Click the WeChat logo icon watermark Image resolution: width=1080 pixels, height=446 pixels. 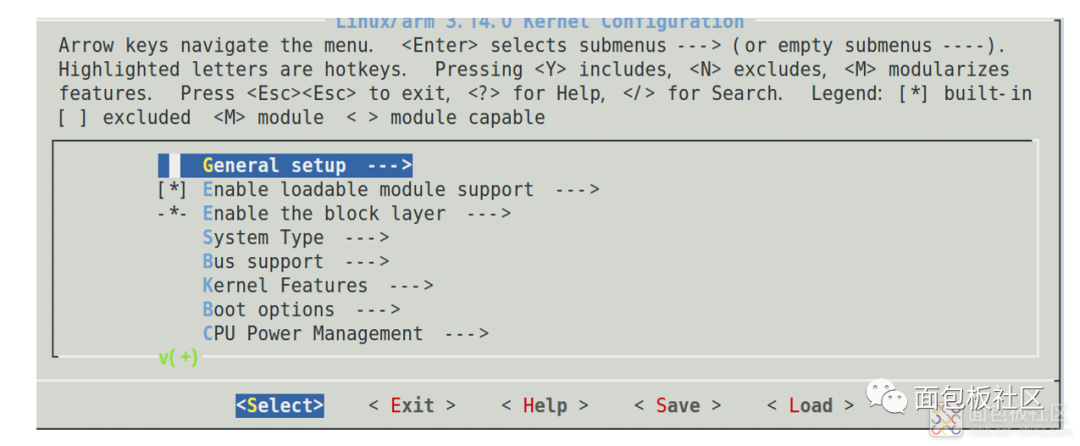[x=886, y=396]
